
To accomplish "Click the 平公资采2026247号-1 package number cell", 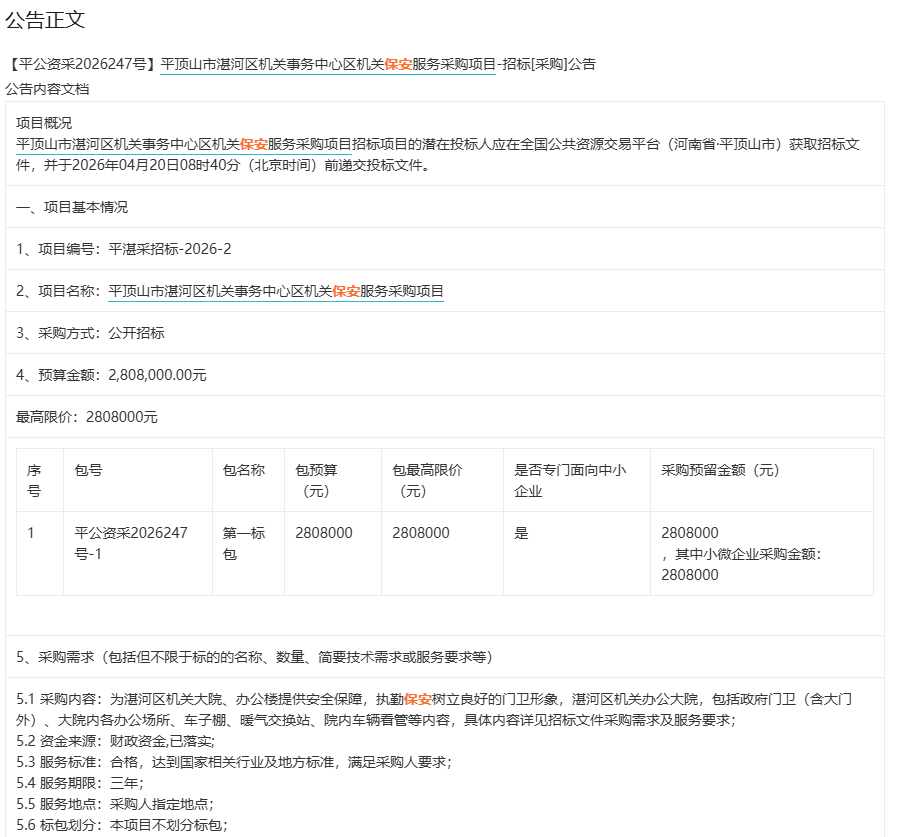I will click(131, 543).
